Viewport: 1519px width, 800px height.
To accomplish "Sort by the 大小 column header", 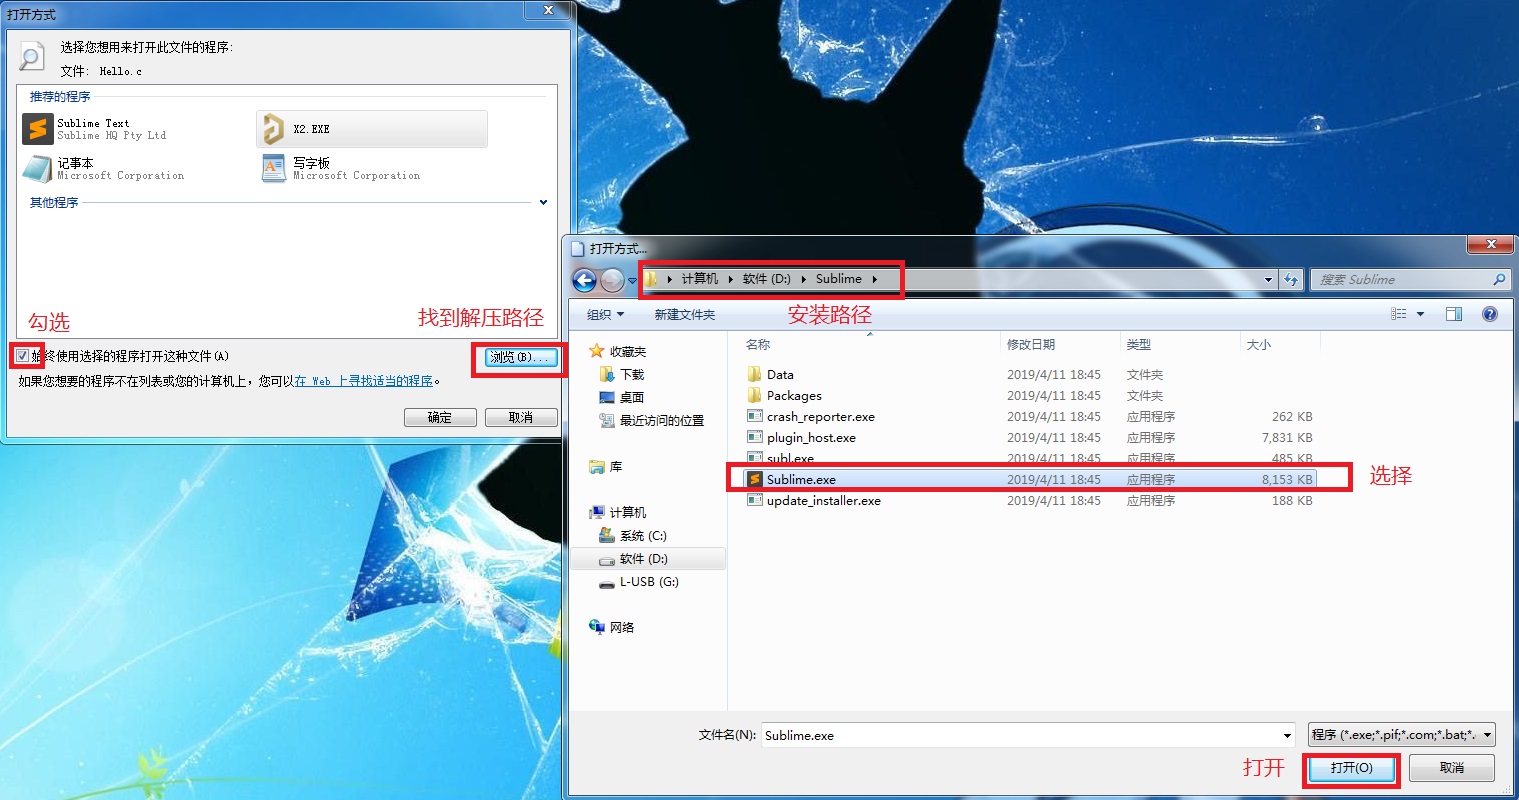I will click(1259, 344).
